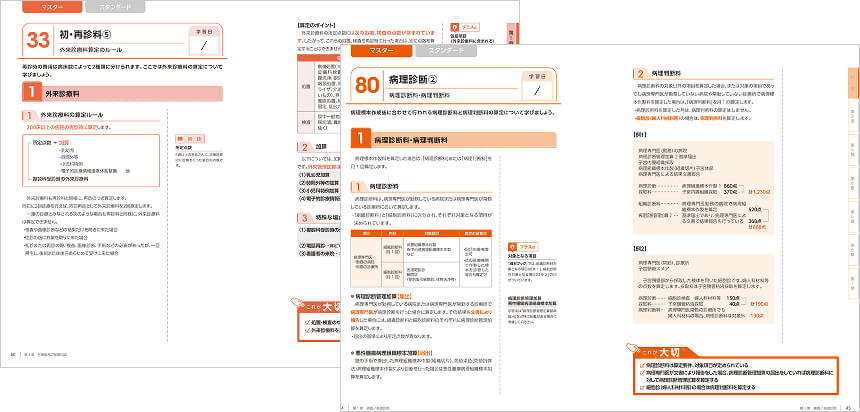860x412 pixels.
Task: Click the 【例2】 label
Action: pyautogui.click(x=640, y=249)
